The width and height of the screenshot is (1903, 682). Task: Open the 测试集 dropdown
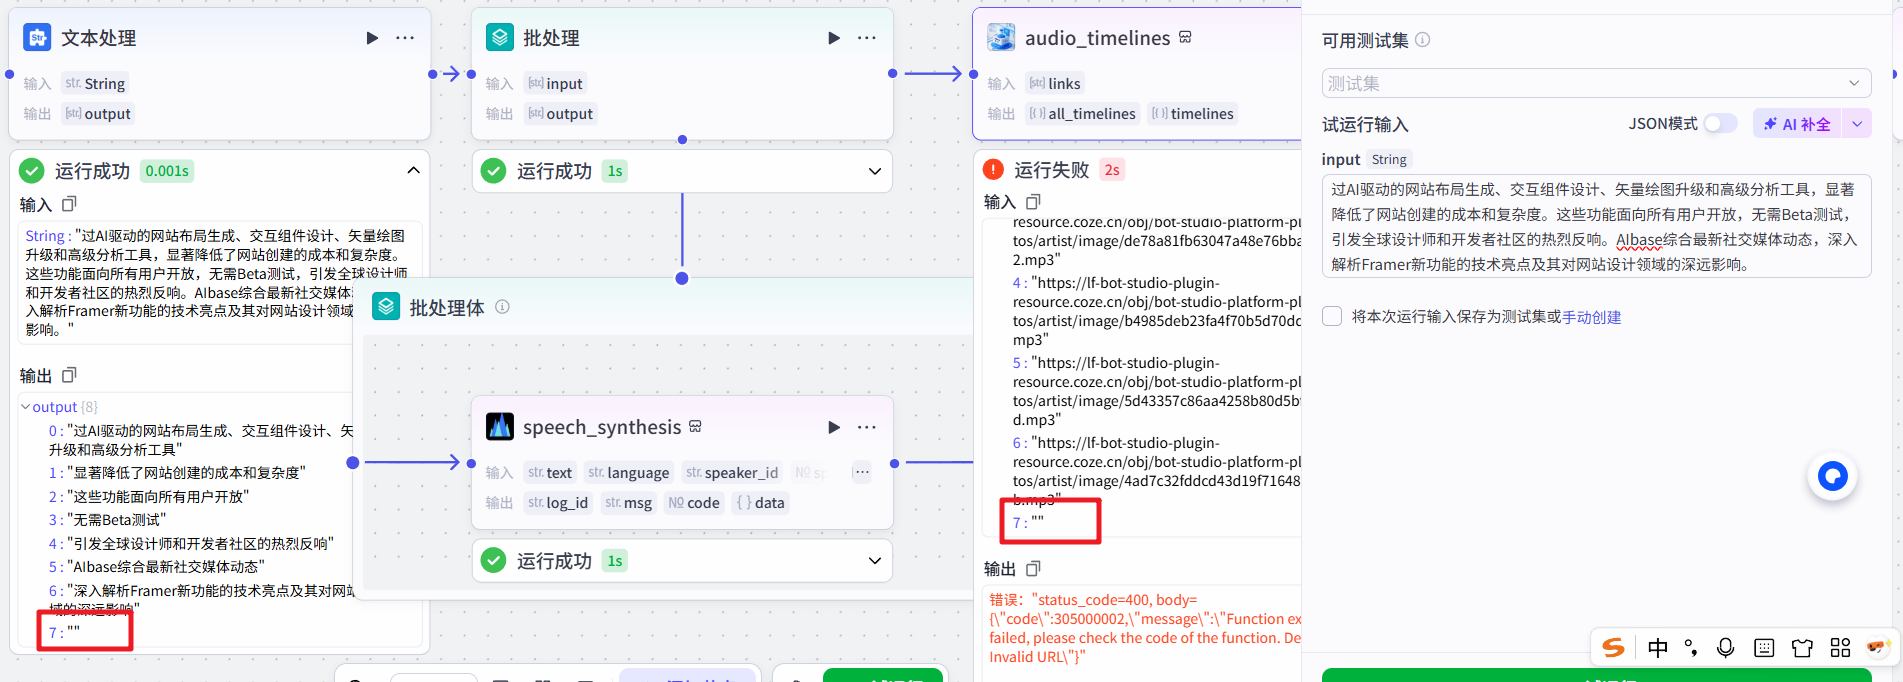click(x=1596, y=83)
